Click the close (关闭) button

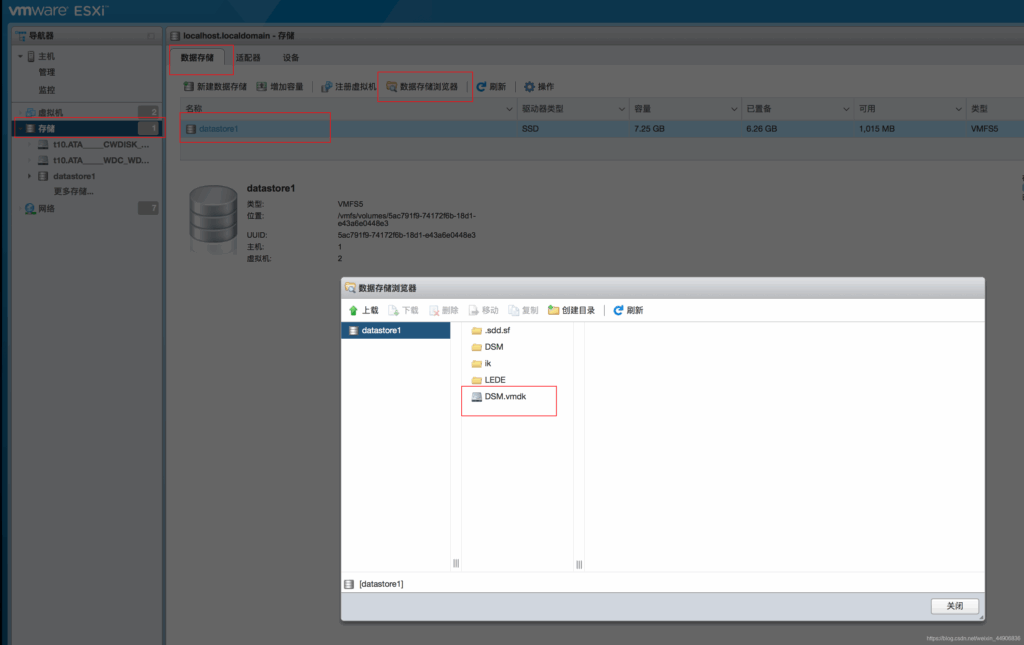click(954, 606)
